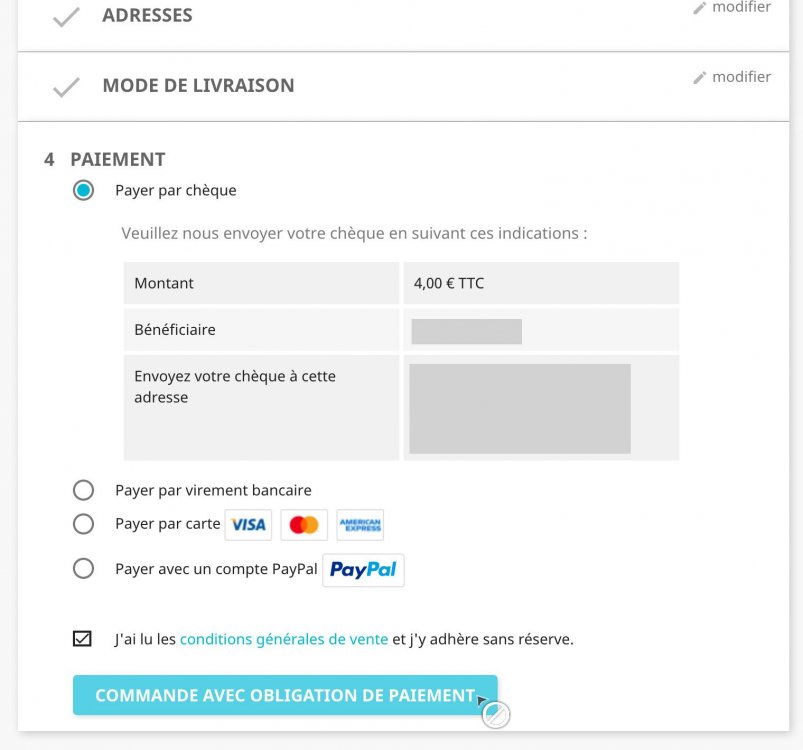The width and height of the screenshot is (803, 750).
Task: Select Payer par virement bancaire
Action: [x=84, y=490]
